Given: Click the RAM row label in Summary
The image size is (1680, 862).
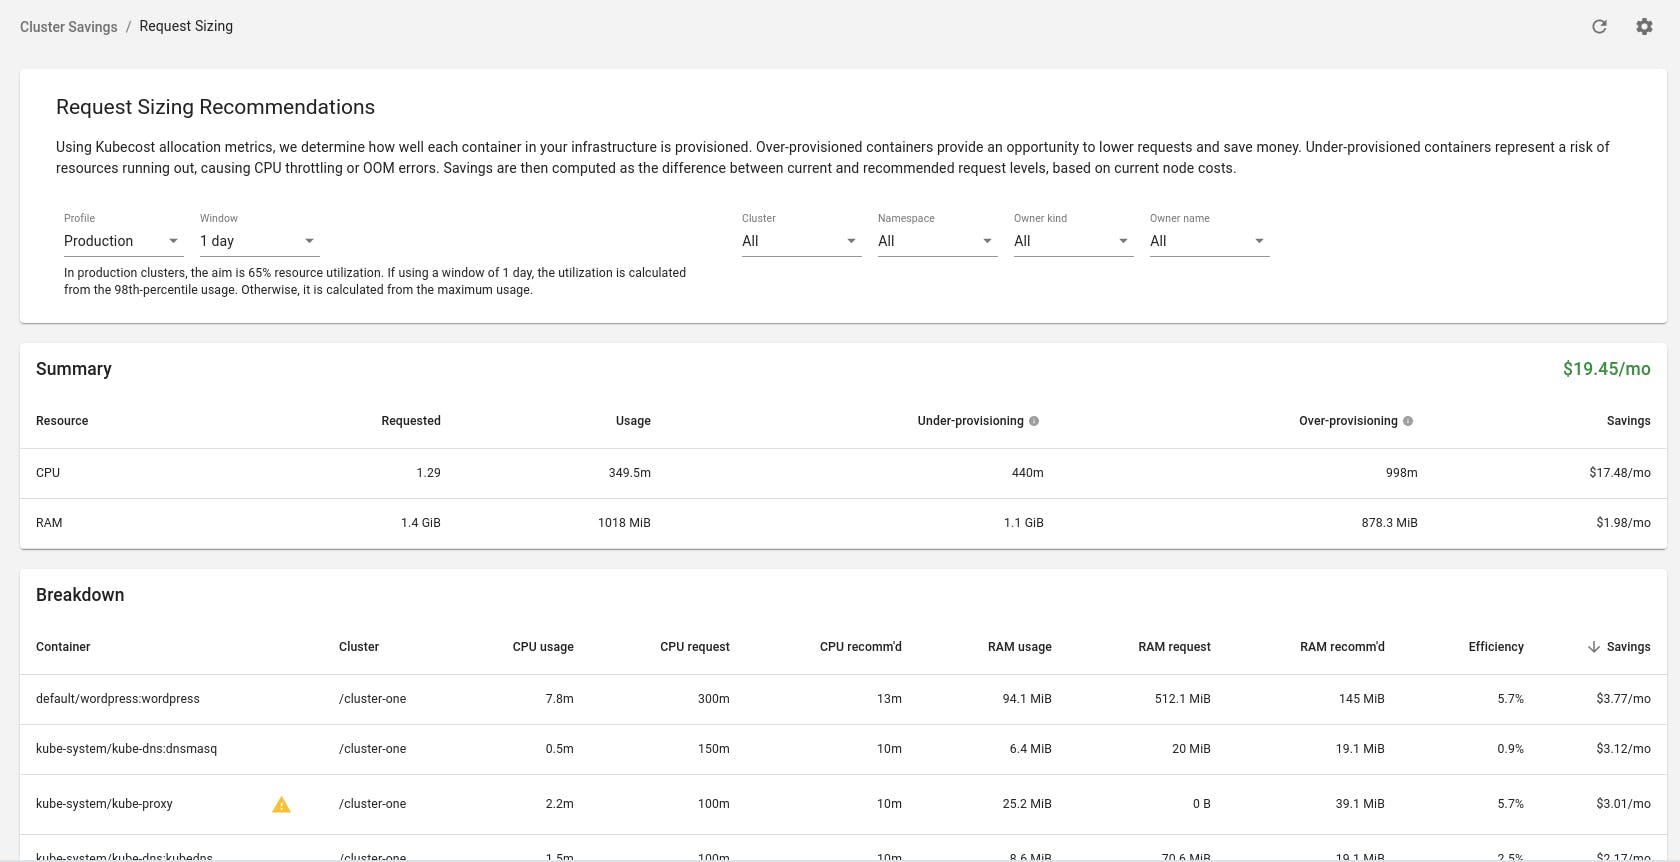Looking at the screenshot, I should [x=49, y=523].
